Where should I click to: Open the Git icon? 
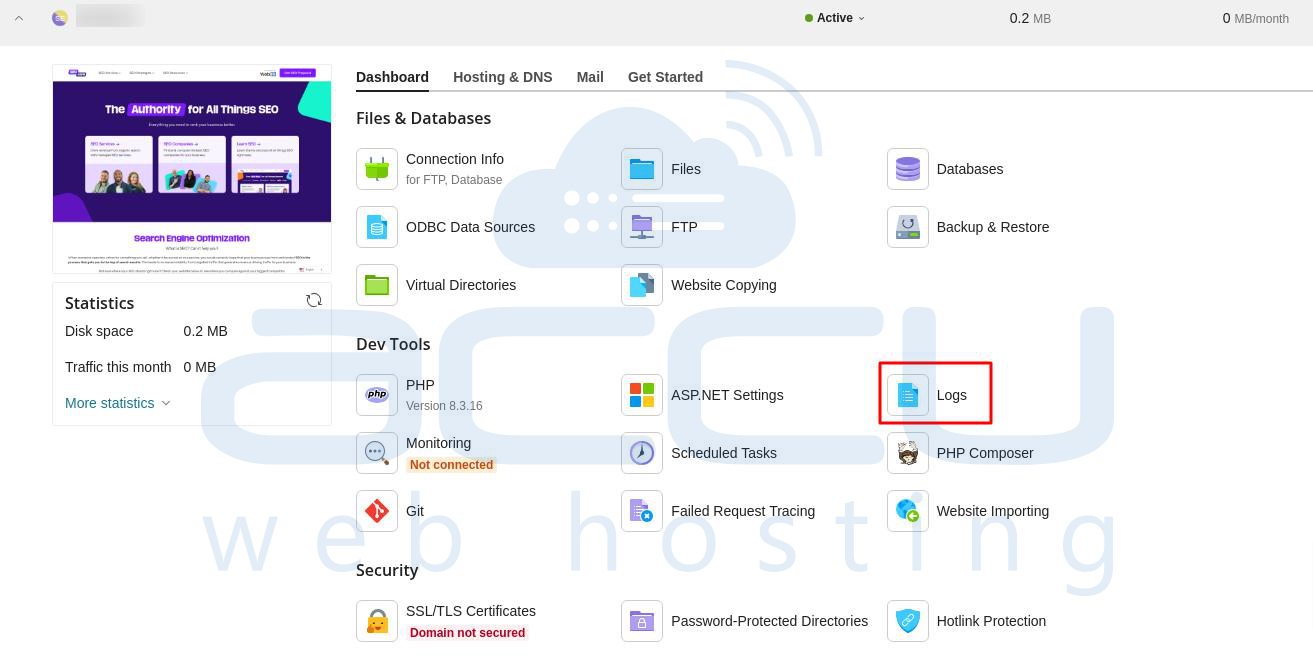377,511
